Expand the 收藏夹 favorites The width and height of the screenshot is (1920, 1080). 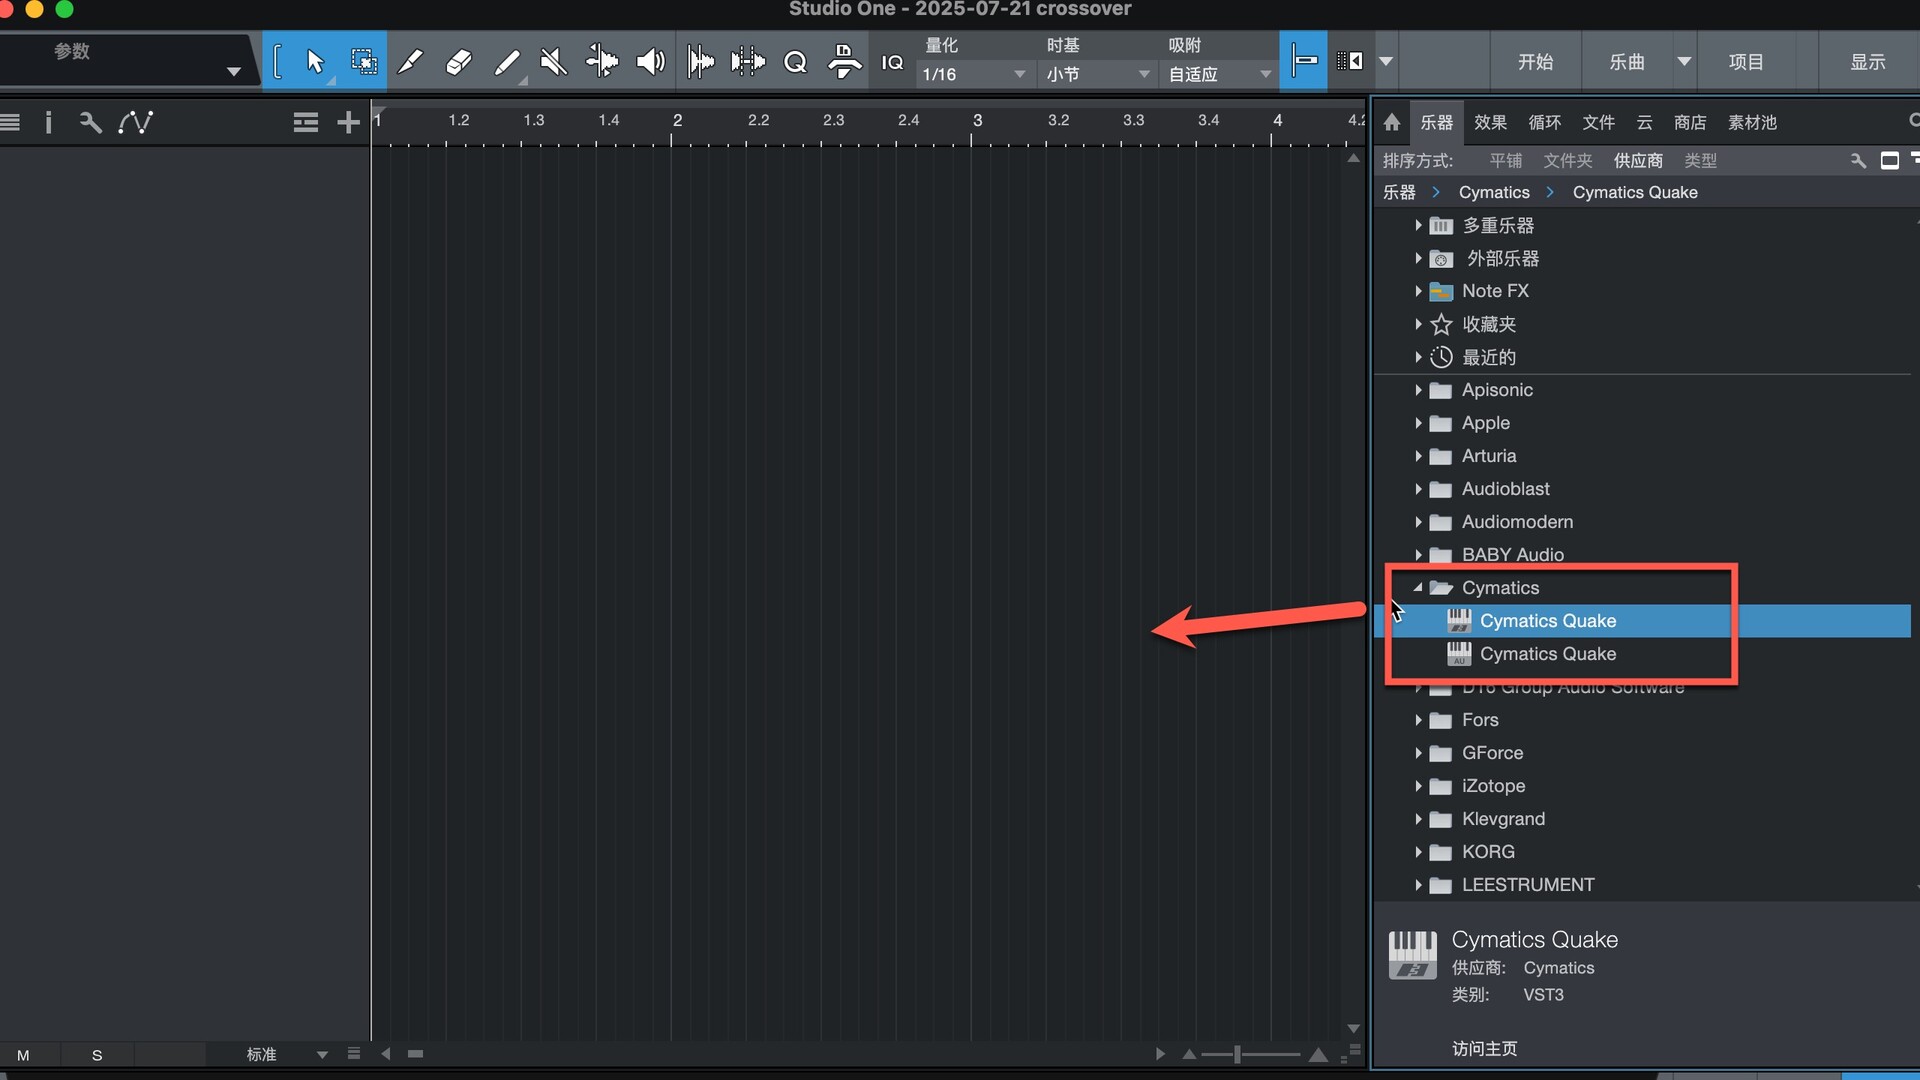click(x=1418, y=324)
